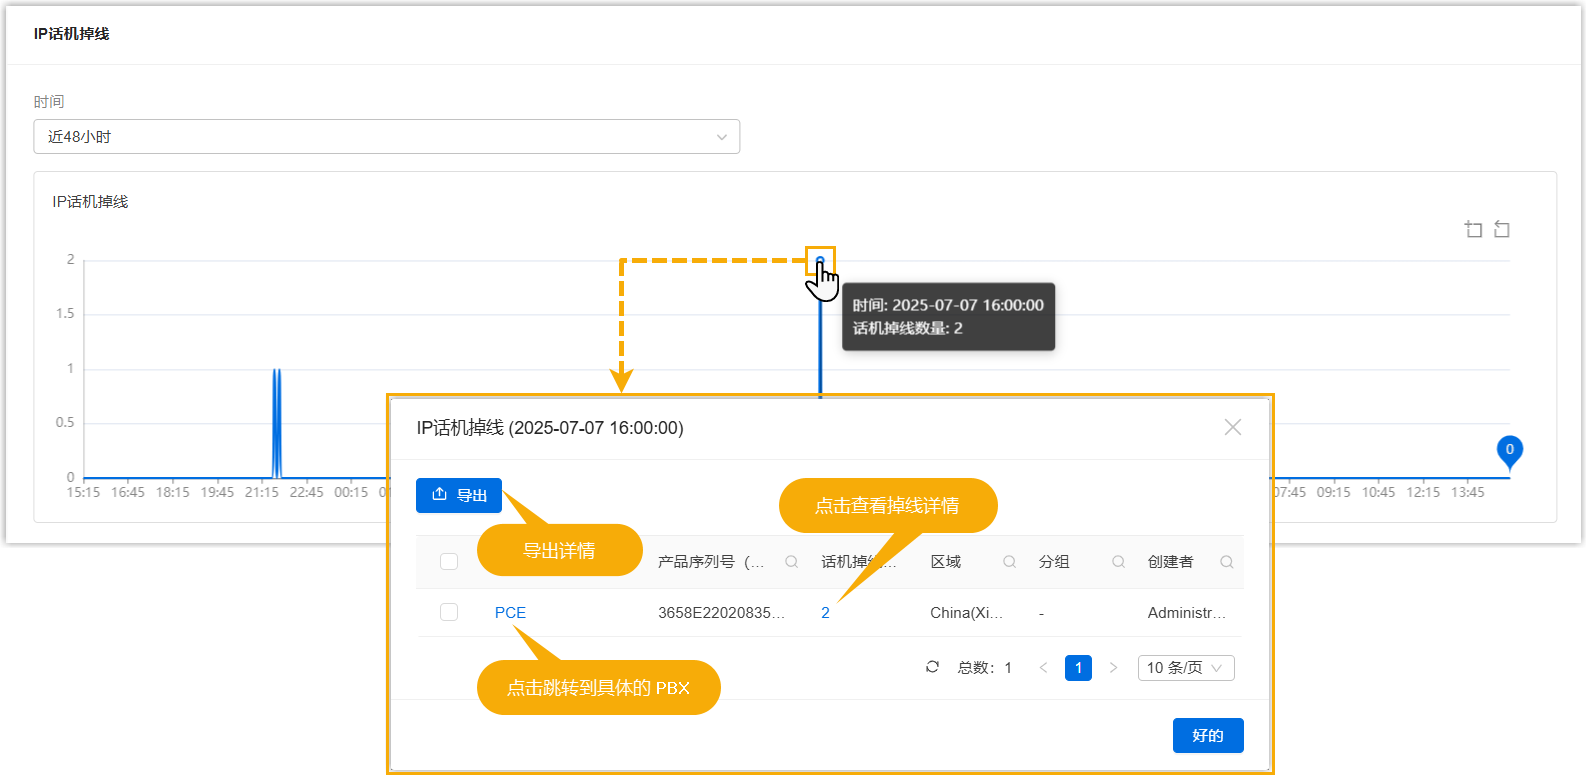This screenshot has height=776, width=1587.
Task: Close the IP话机掉线 details dialog
Action: pos(1232,427)
